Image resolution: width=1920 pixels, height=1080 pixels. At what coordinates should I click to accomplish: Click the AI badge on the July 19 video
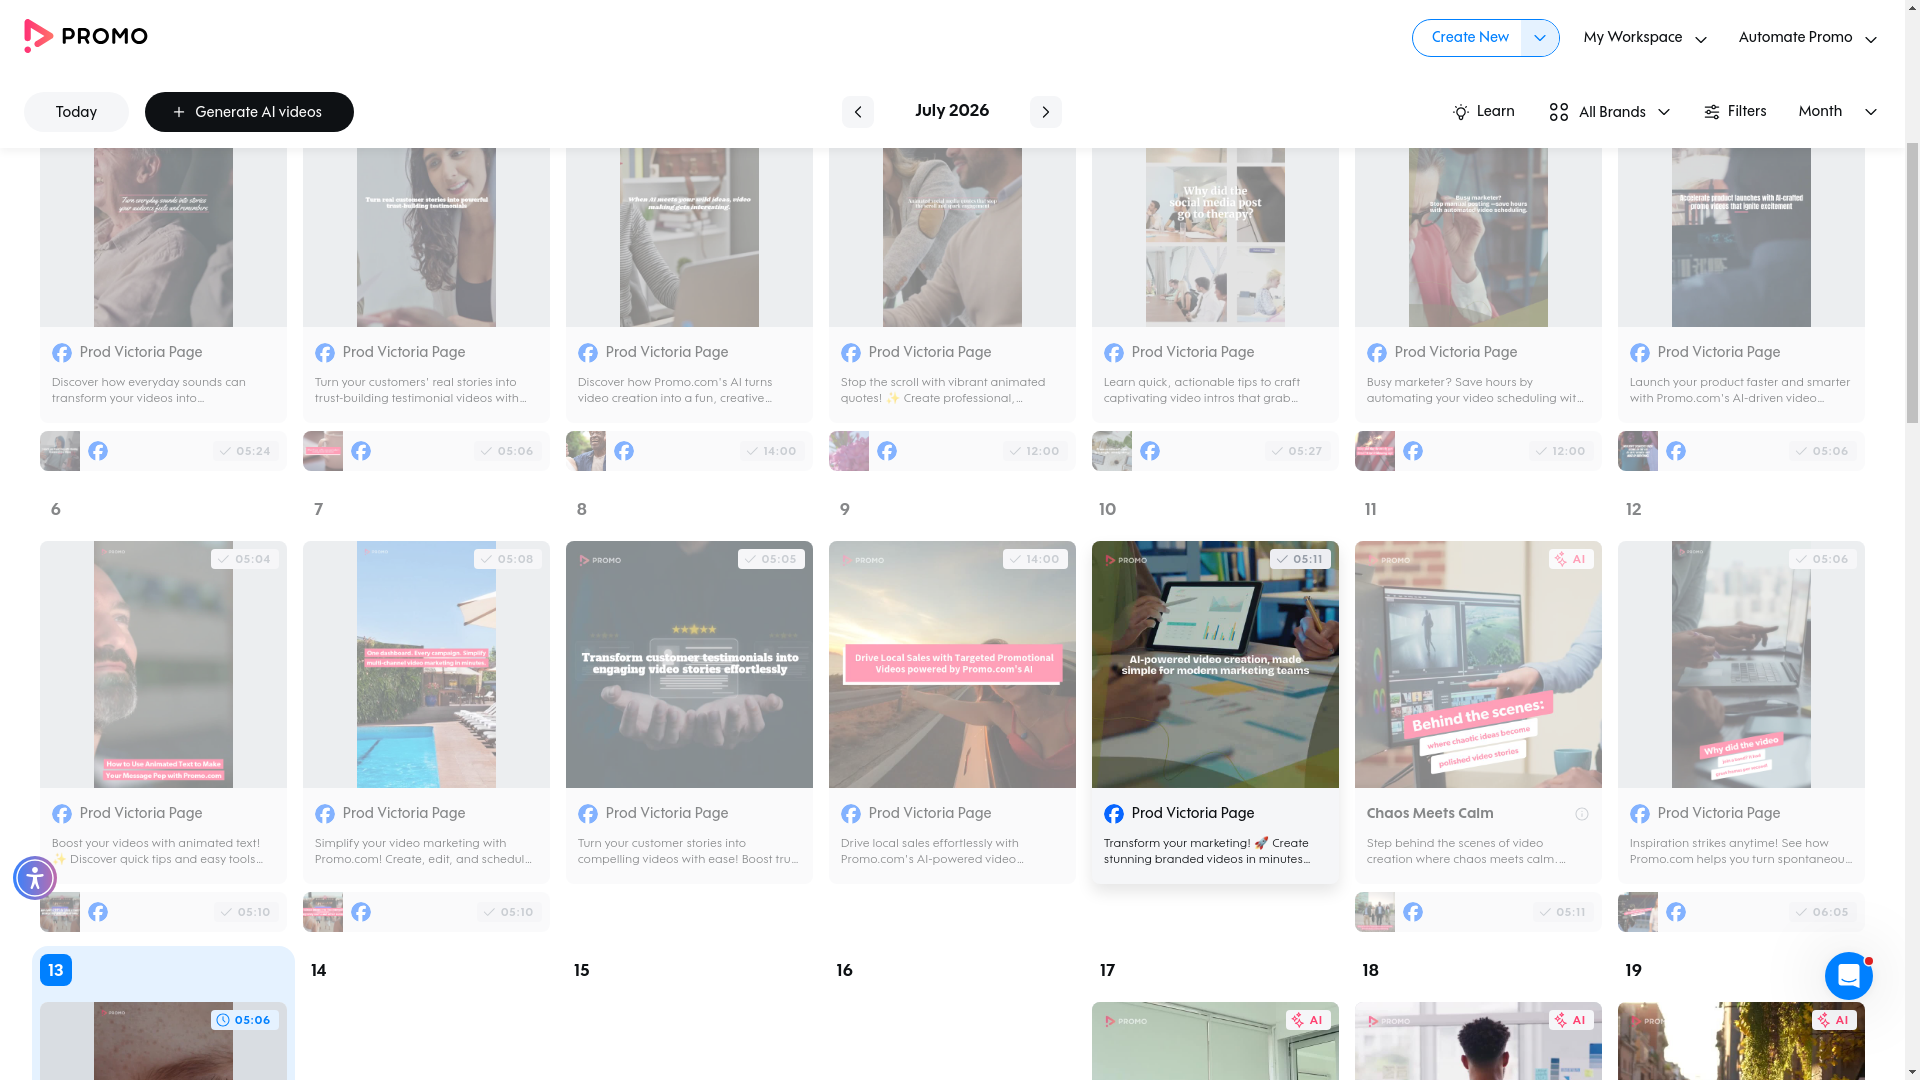point(1834,1020)
